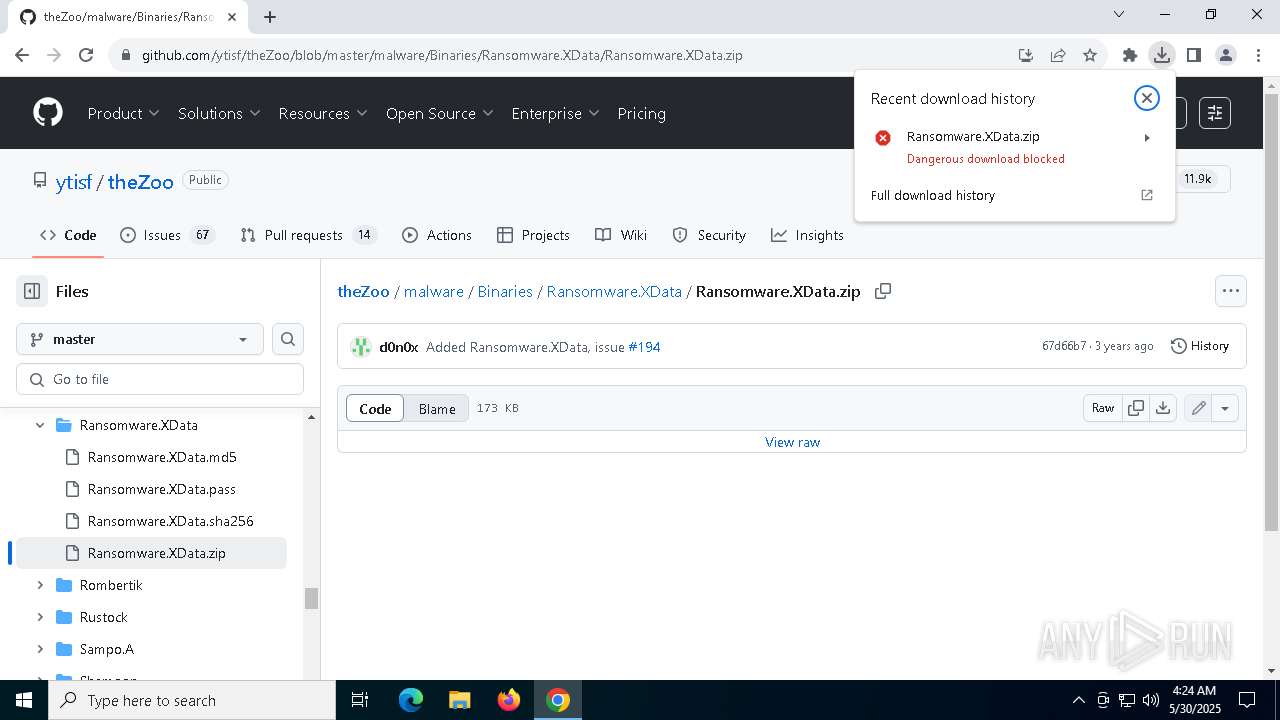Reload the page
1280x720 pixels.
pos(86,55)
